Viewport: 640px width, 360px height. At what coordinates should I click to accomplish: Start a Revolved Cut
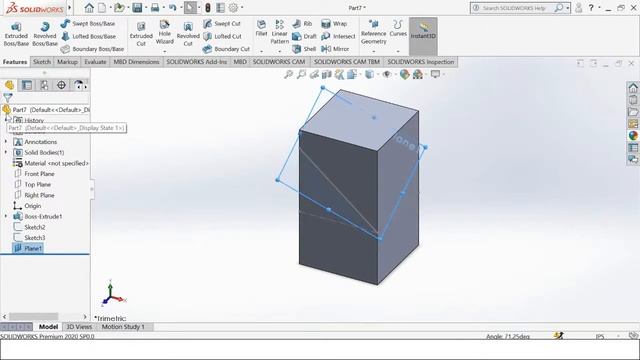tap(188, 34)
